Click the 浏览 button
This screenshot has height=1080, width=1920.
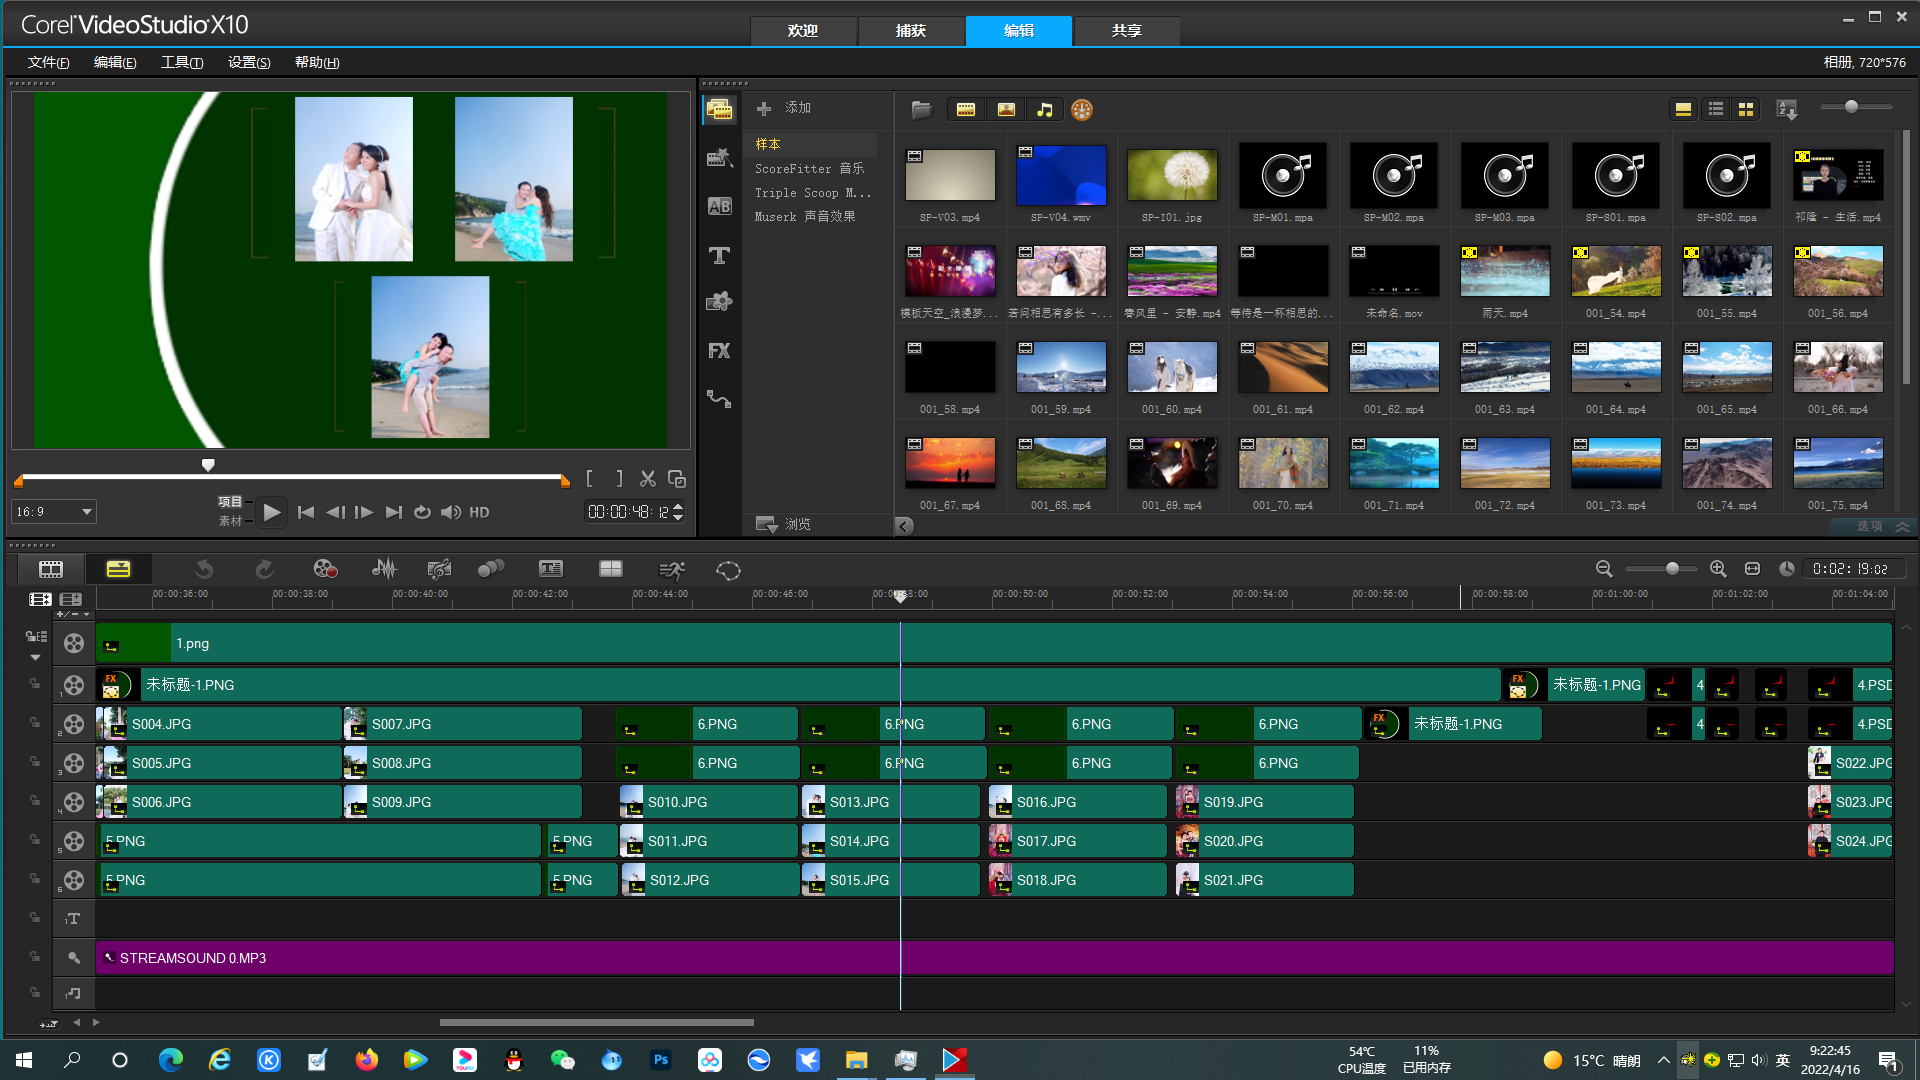(x=784, y=524)
